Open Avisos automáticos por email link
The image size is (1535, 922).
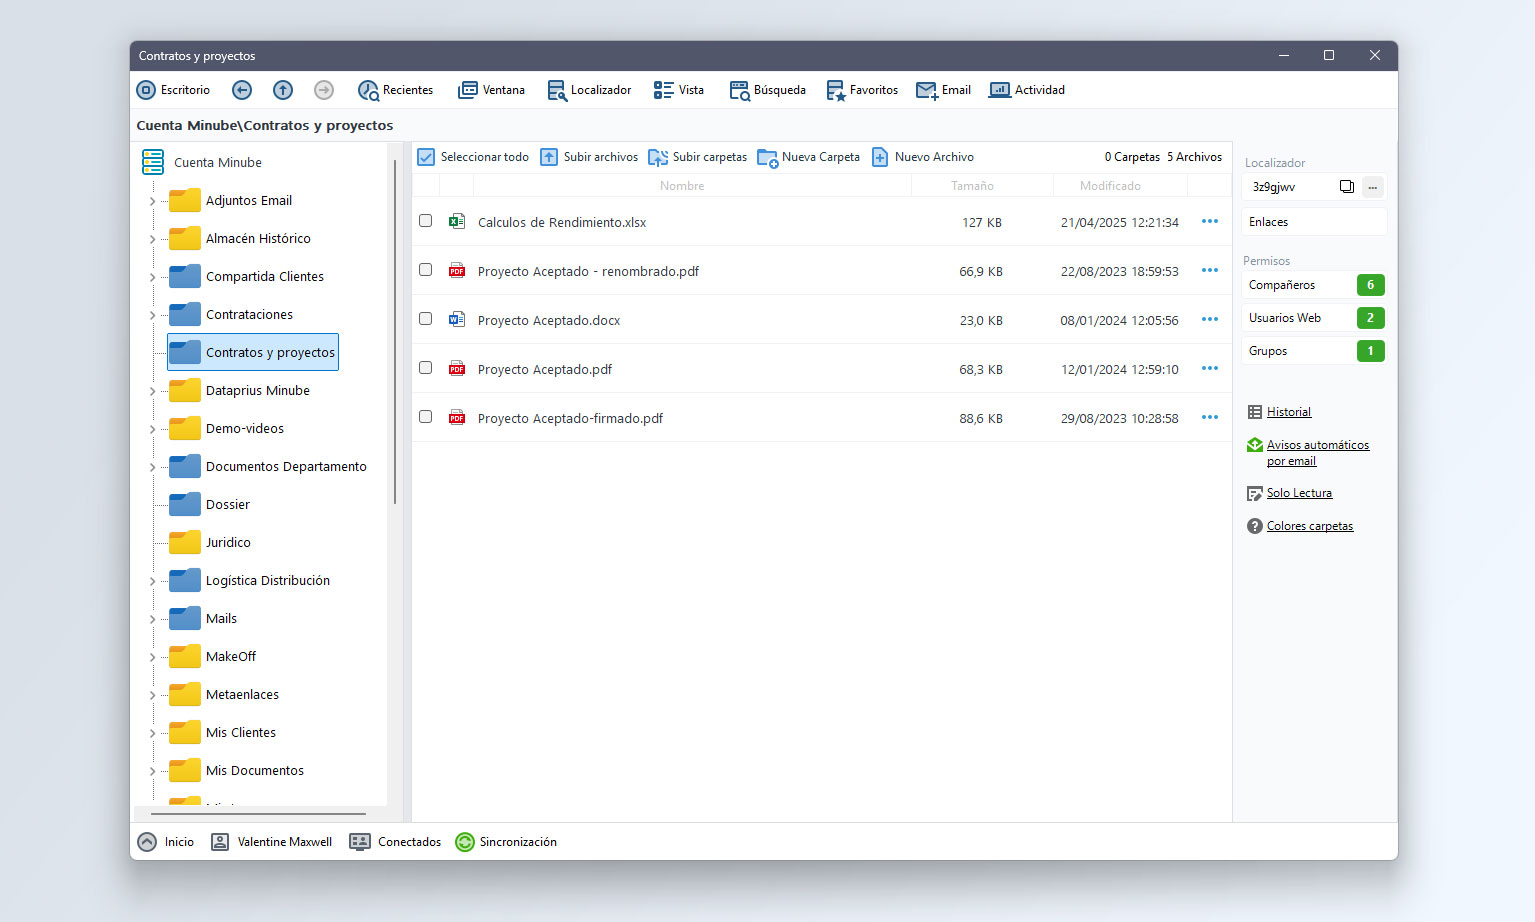click(1318, 453)
